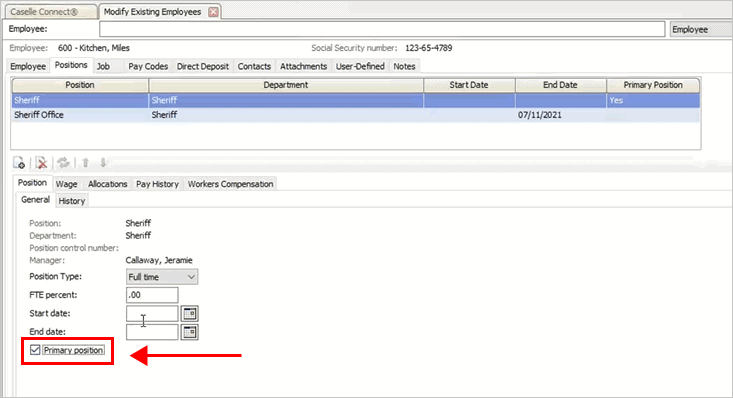Click the Employee search input field
The height and width of the screenshot is (398, 733).
[382, 29]
